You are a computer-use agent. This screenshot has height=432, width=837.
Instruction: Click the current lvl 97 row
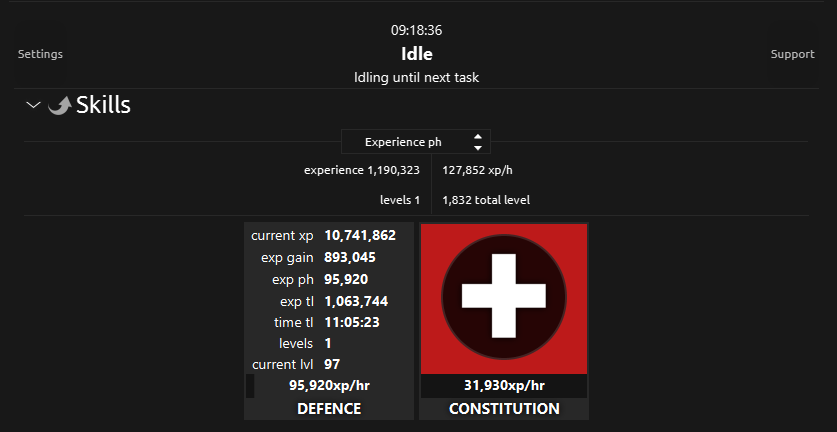(x=330, y=365)
